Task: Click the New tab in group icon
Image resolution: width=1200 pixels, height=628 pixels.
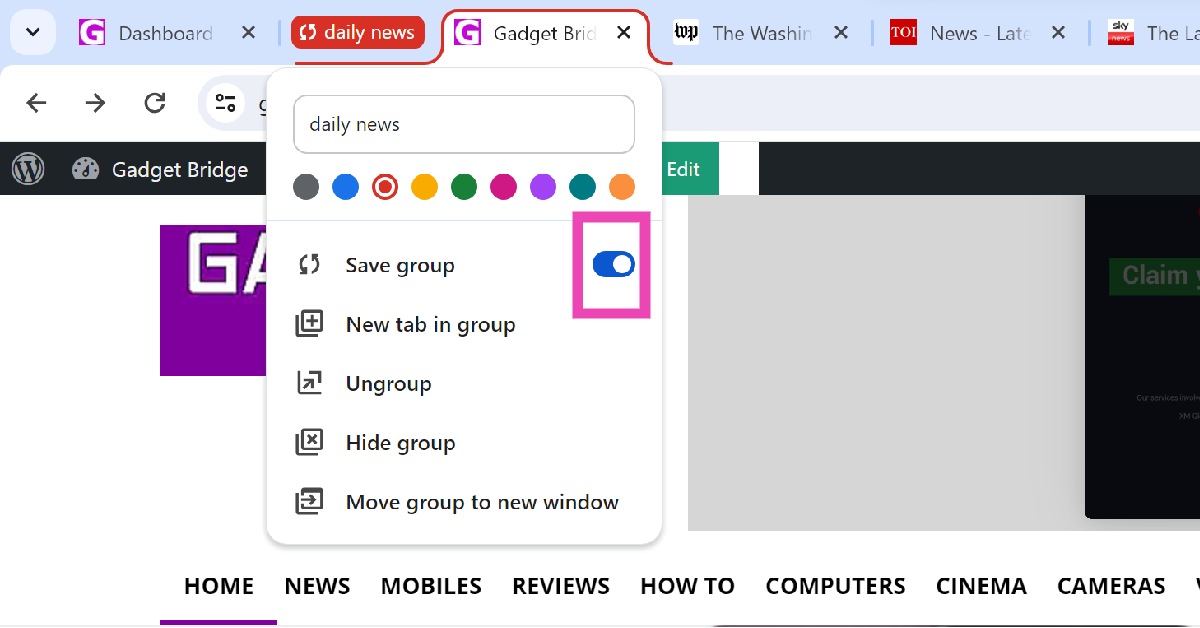Action: pyautogui.click(x=309, y=324)
